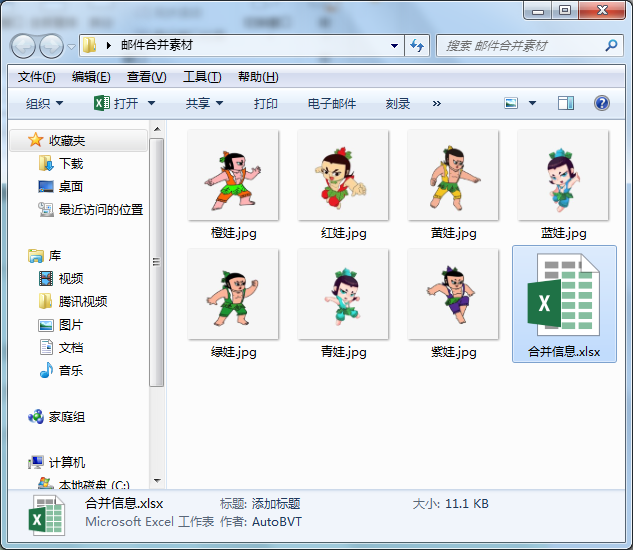The width and height of the screenshot is (633, 550).
Task: Expand the 打开 dropdown arrow
Action: (x=151, y=103)
